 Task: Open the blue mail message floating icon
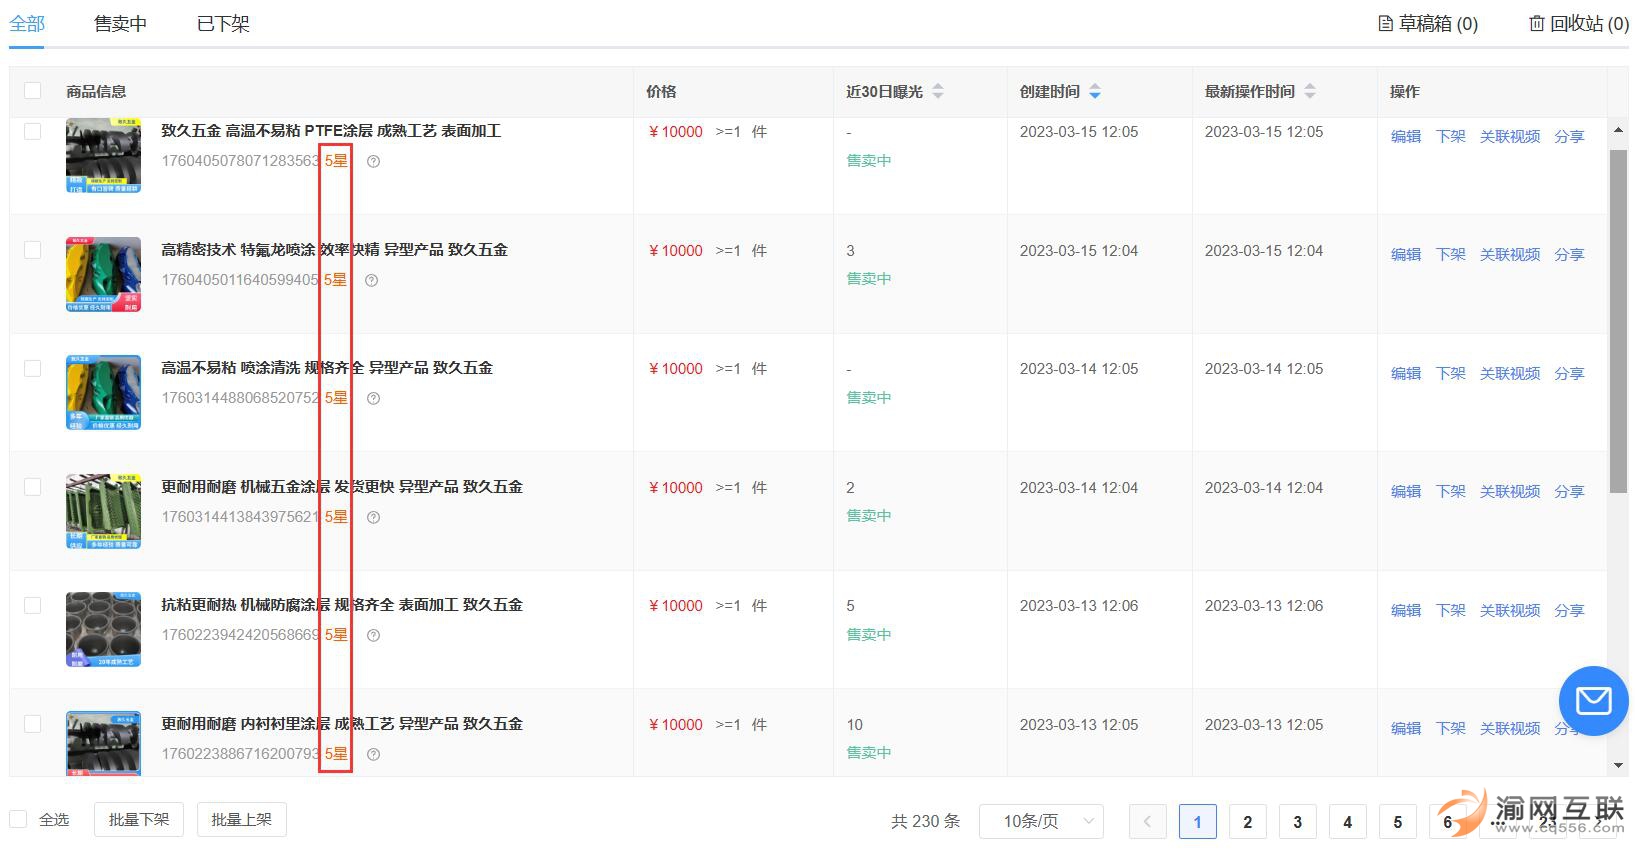point(1593,701)
